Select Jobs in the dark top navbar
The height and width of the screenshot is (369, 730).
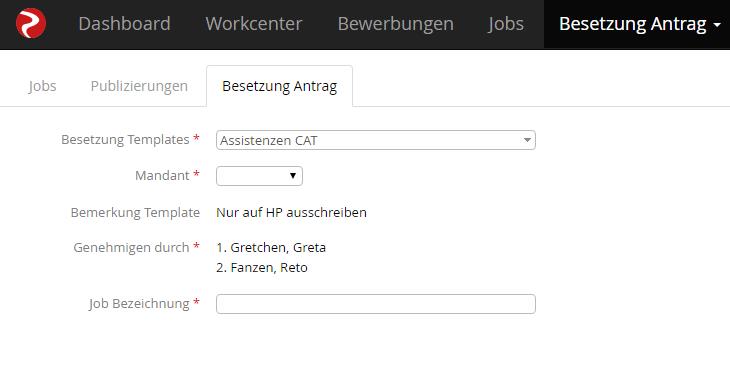(x=506, y=24)
